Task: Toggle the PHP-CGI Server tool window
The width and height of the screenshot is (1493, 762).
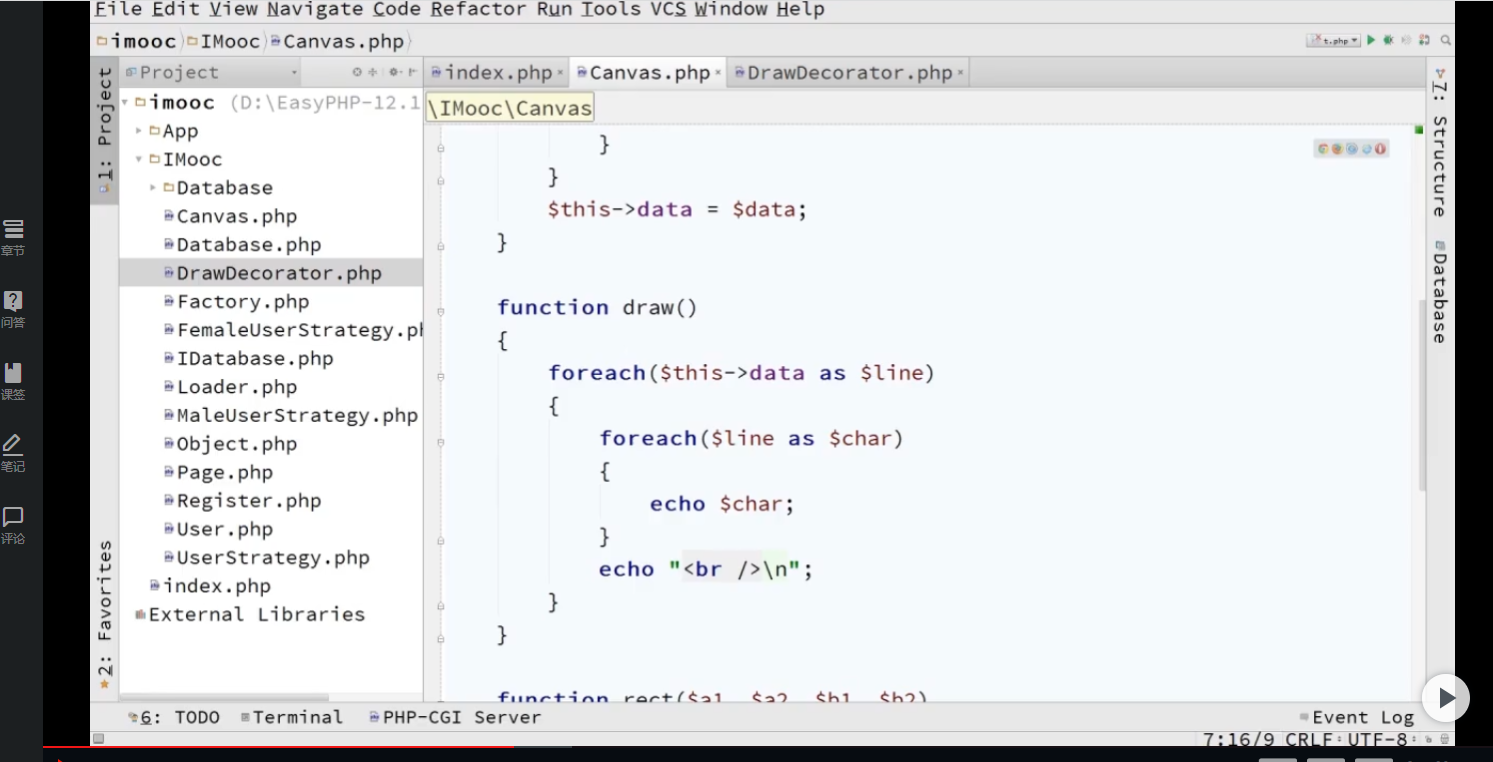Action: click(455, 717)
